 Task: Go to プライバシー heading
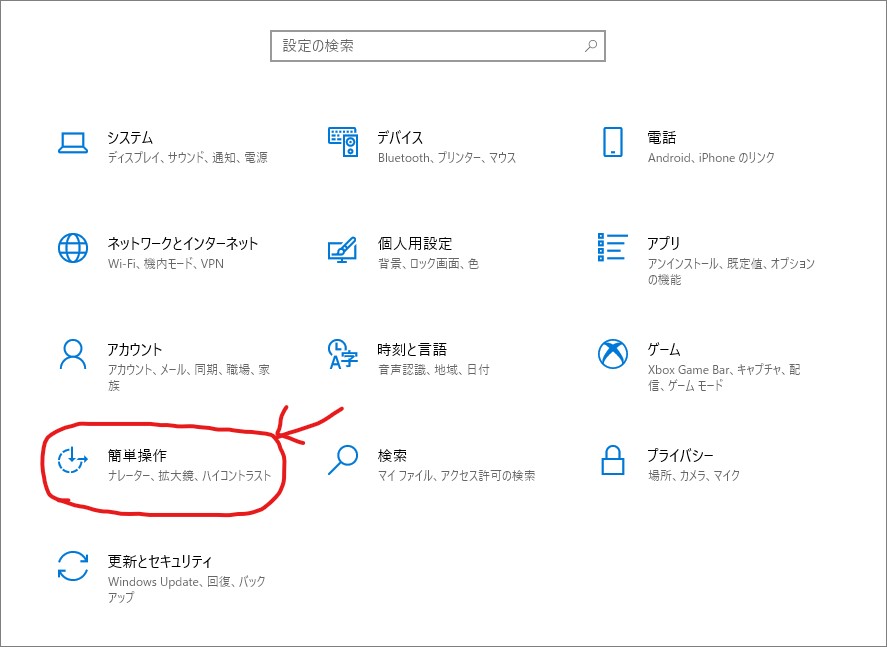tap(681, 455)
